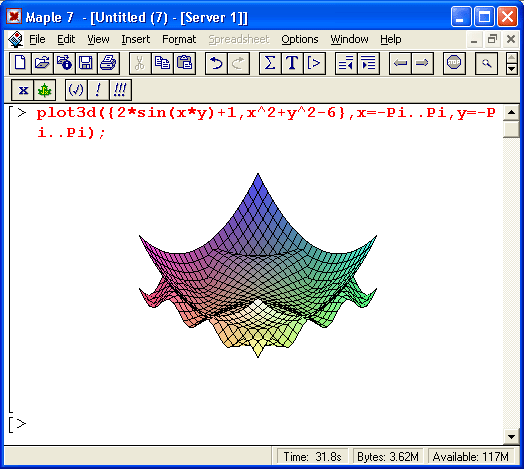Collapse the plot3d execution group bracket
The image size is (524, 469).
point(11,259)
